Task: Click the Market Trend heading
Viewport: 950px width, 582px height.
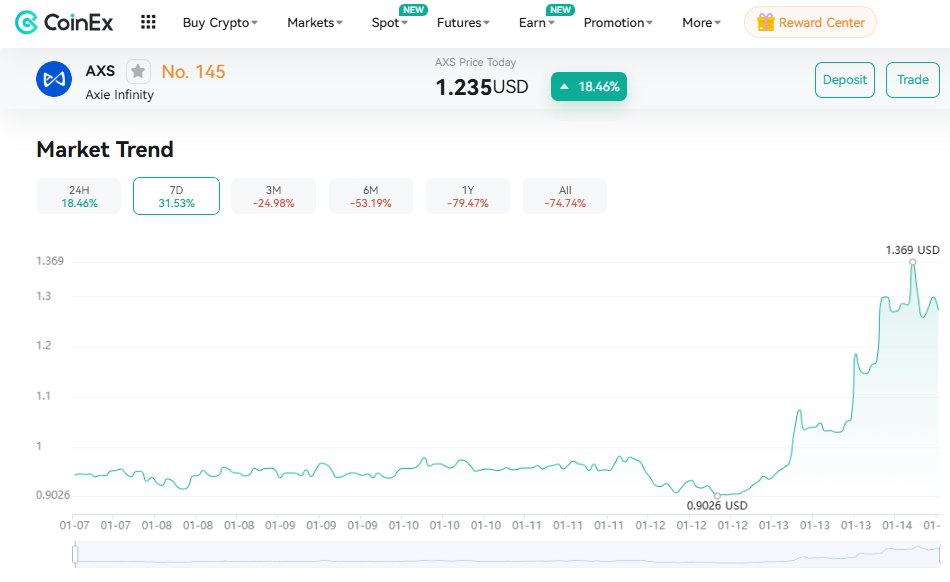Action: [x=105, y=149]
